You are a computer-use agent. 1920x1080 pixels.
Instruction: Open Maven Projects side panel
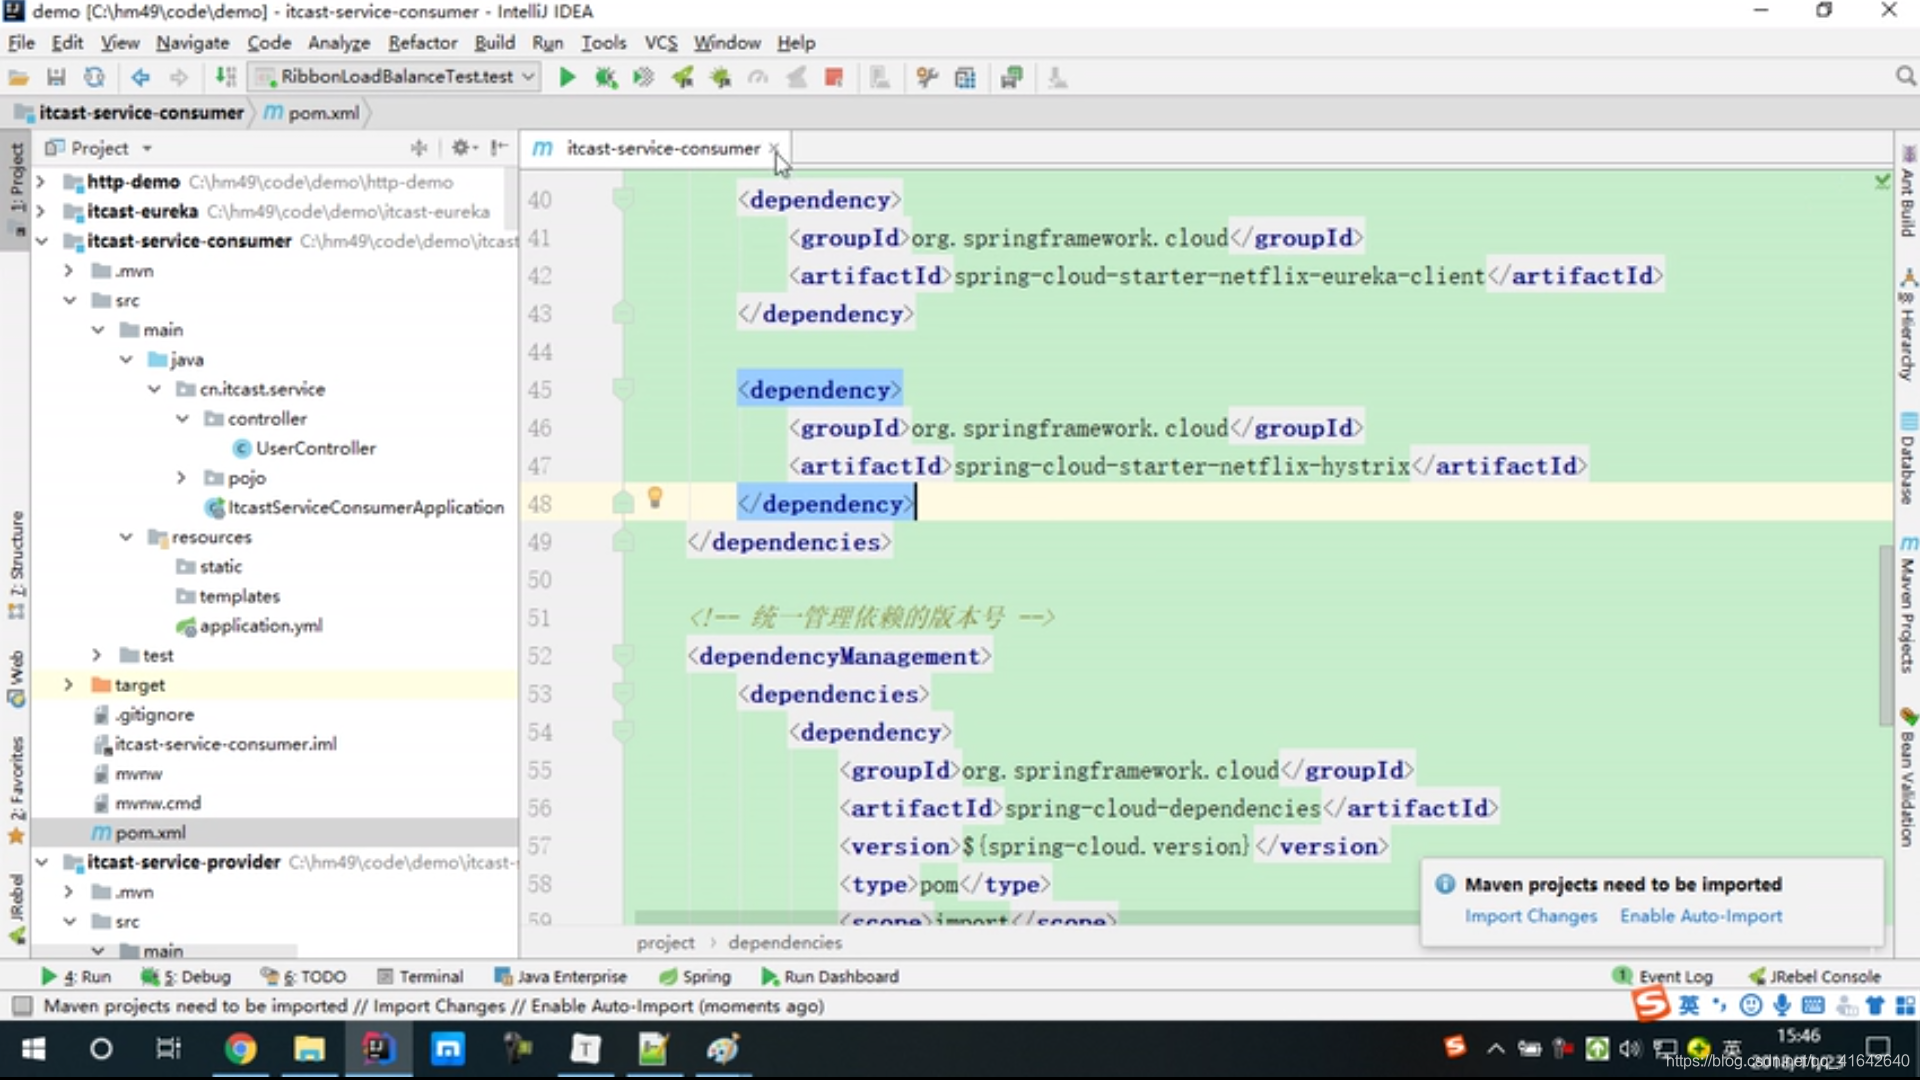click(1908, 606)
